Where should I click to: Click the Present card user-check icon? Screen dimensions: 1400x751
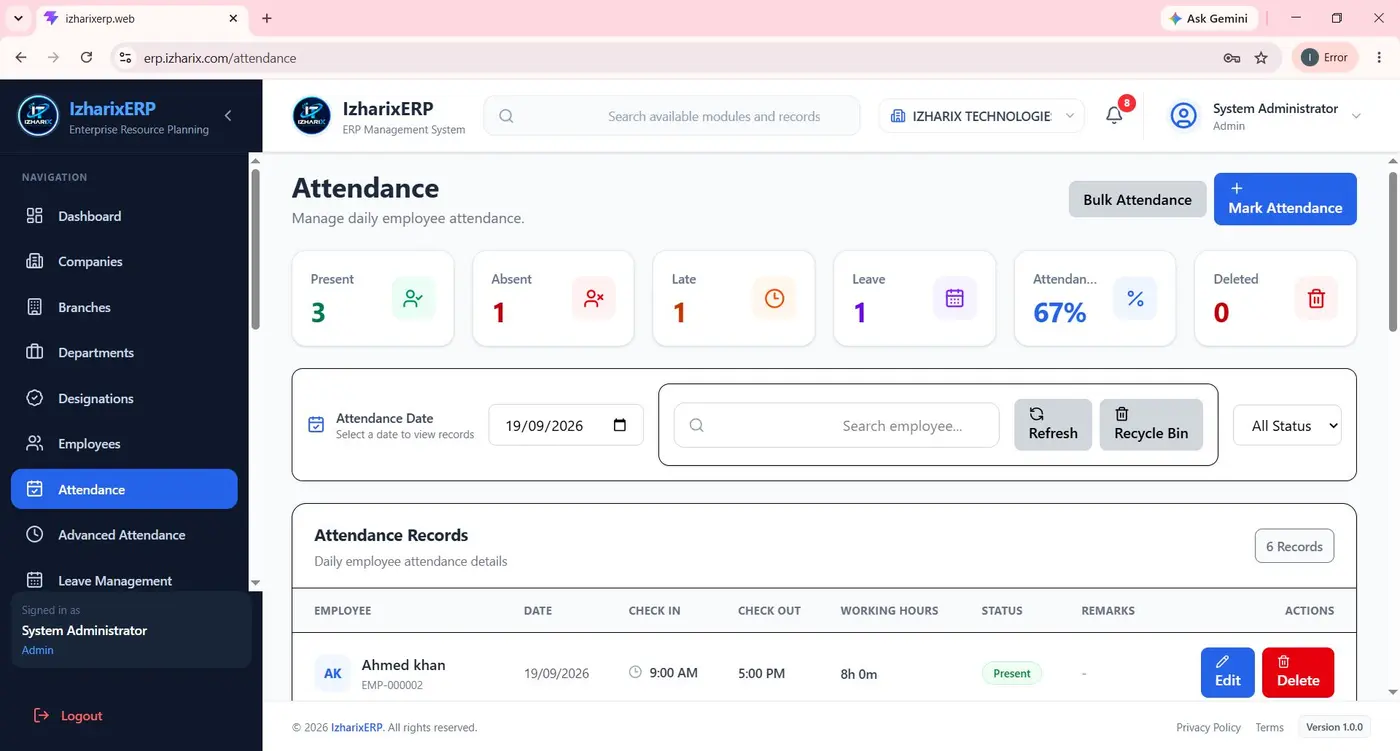(x=413, y=298)
